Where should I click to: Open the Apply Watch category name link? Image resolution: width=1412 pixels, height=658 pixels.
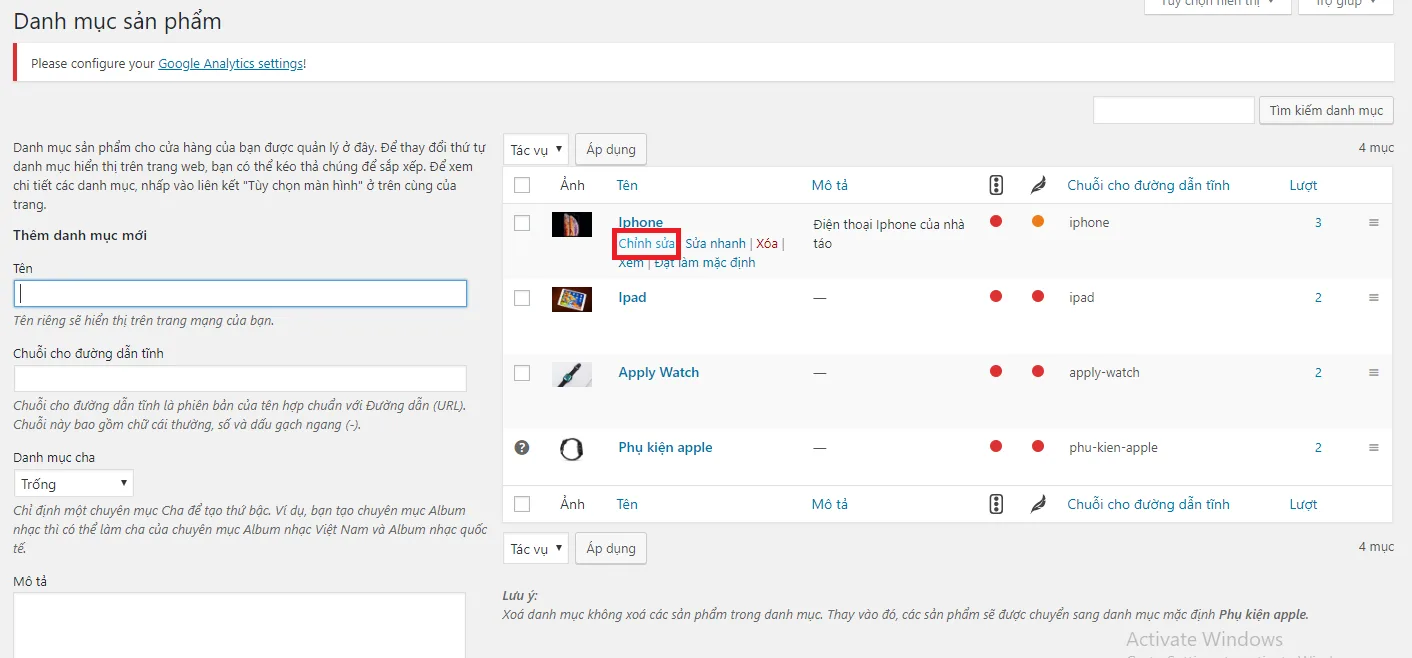tap(659, 373)
